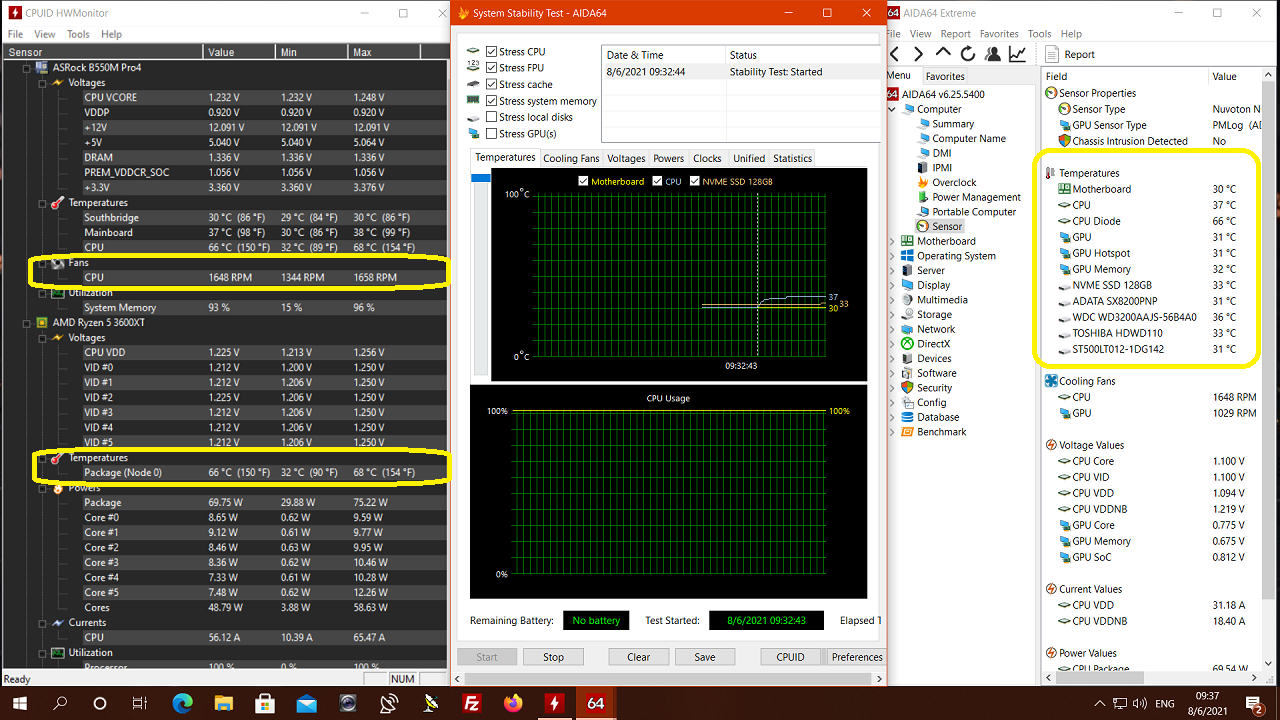The image size is (1280, 720).
Task: Enable the Stress GPU(s) checkbox
Action: [491, 133]
